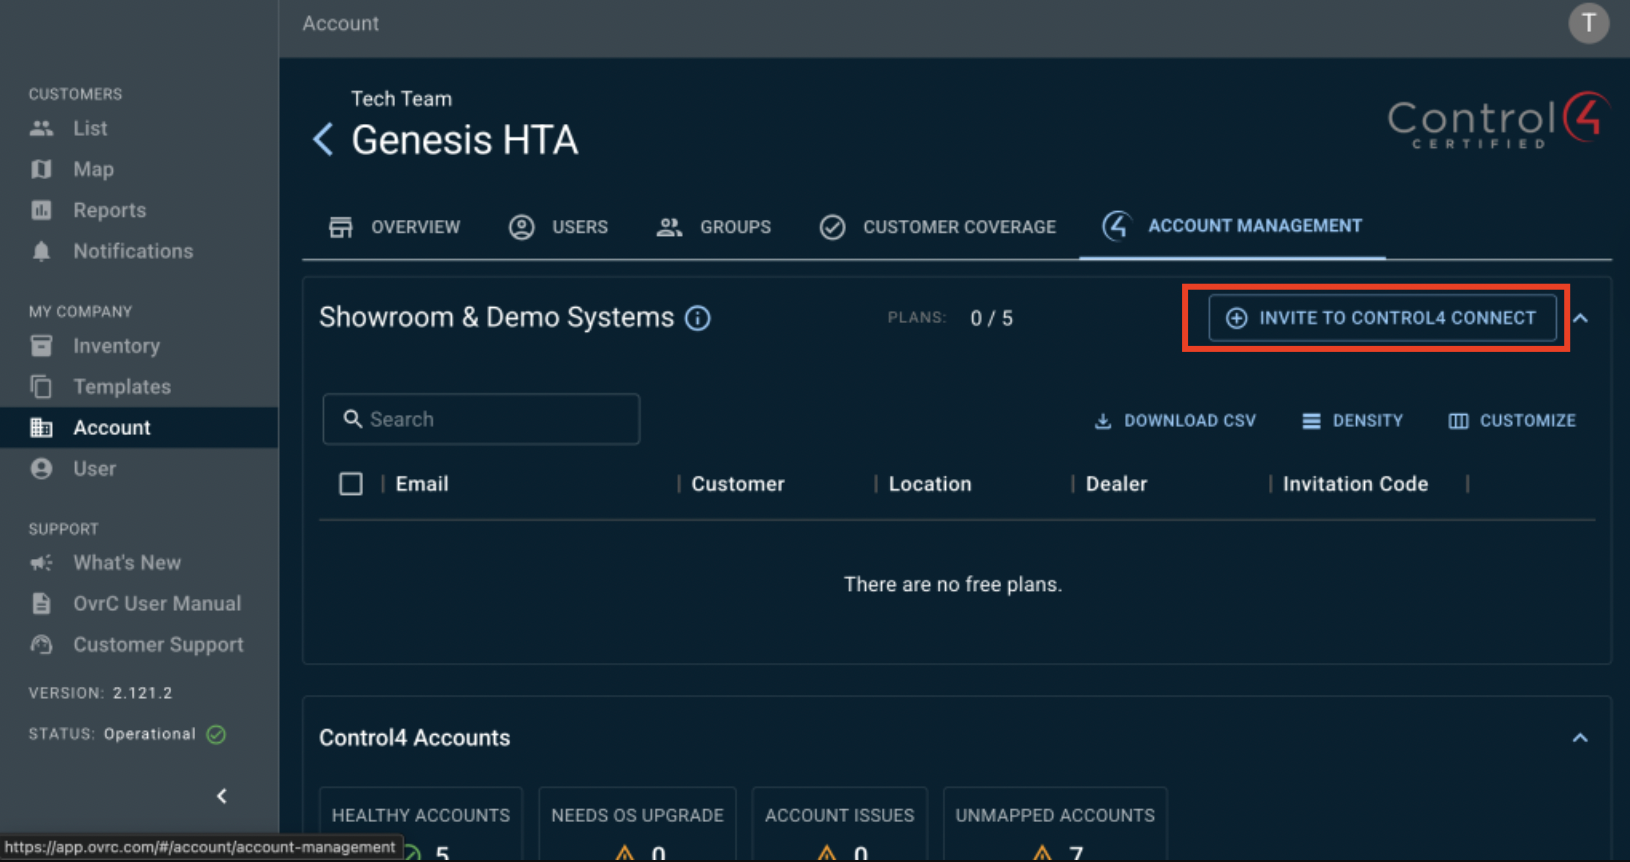Open the OvrC User Manual document icon
Image resolution: width=1630 pixels, height=862 pixels.
pyautogui.click(x=41, y=604)
